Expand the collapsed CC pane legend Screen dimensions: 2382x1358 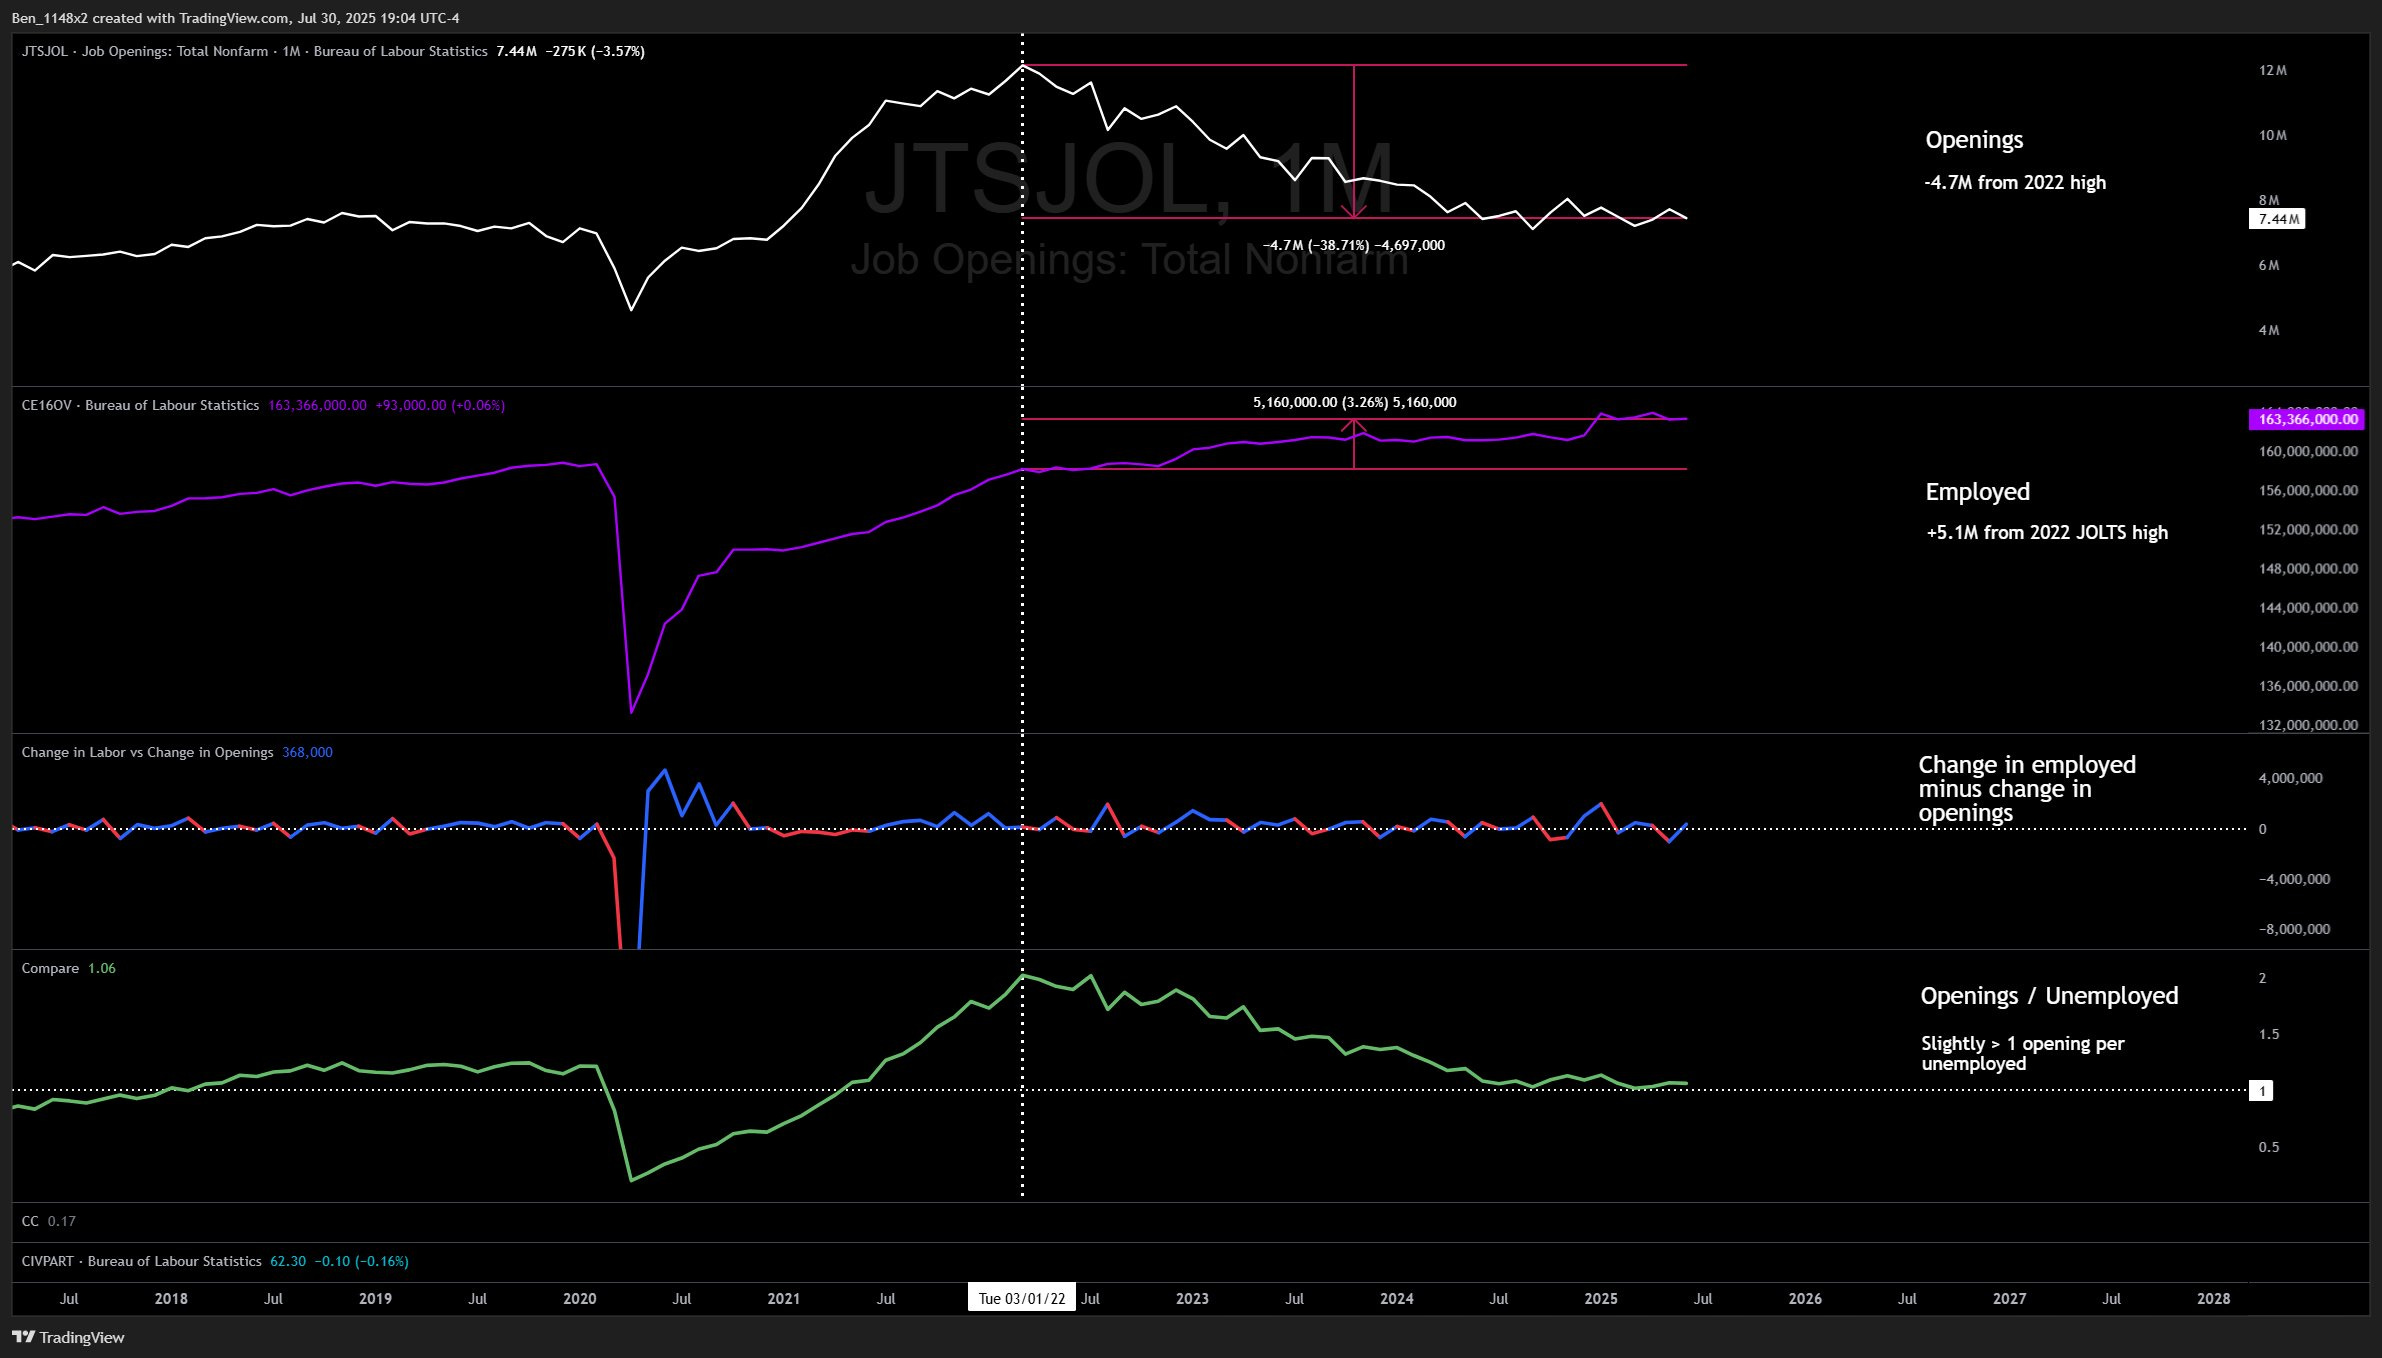(x=30, y=1221)
